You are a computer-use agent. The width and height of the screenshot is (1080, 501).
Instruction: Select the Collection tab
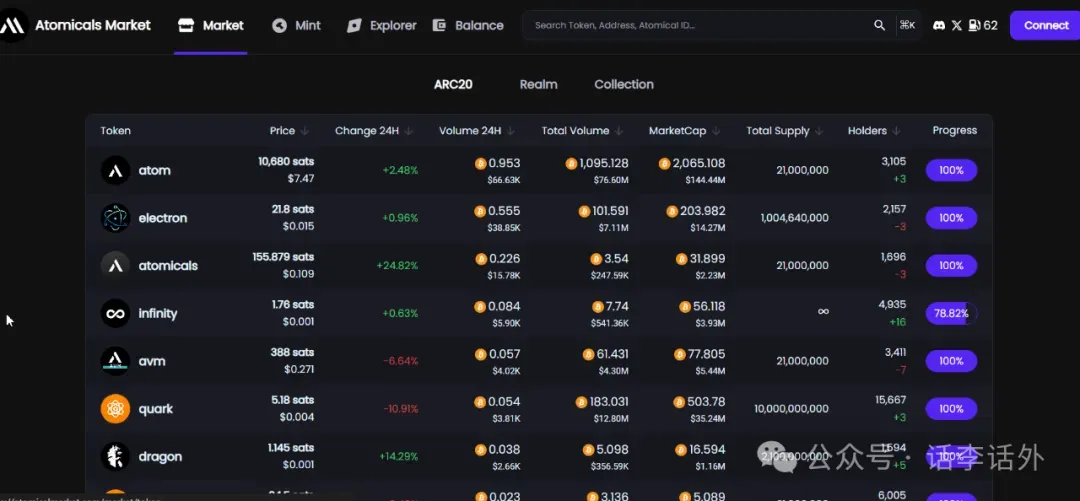click(624, 85)
